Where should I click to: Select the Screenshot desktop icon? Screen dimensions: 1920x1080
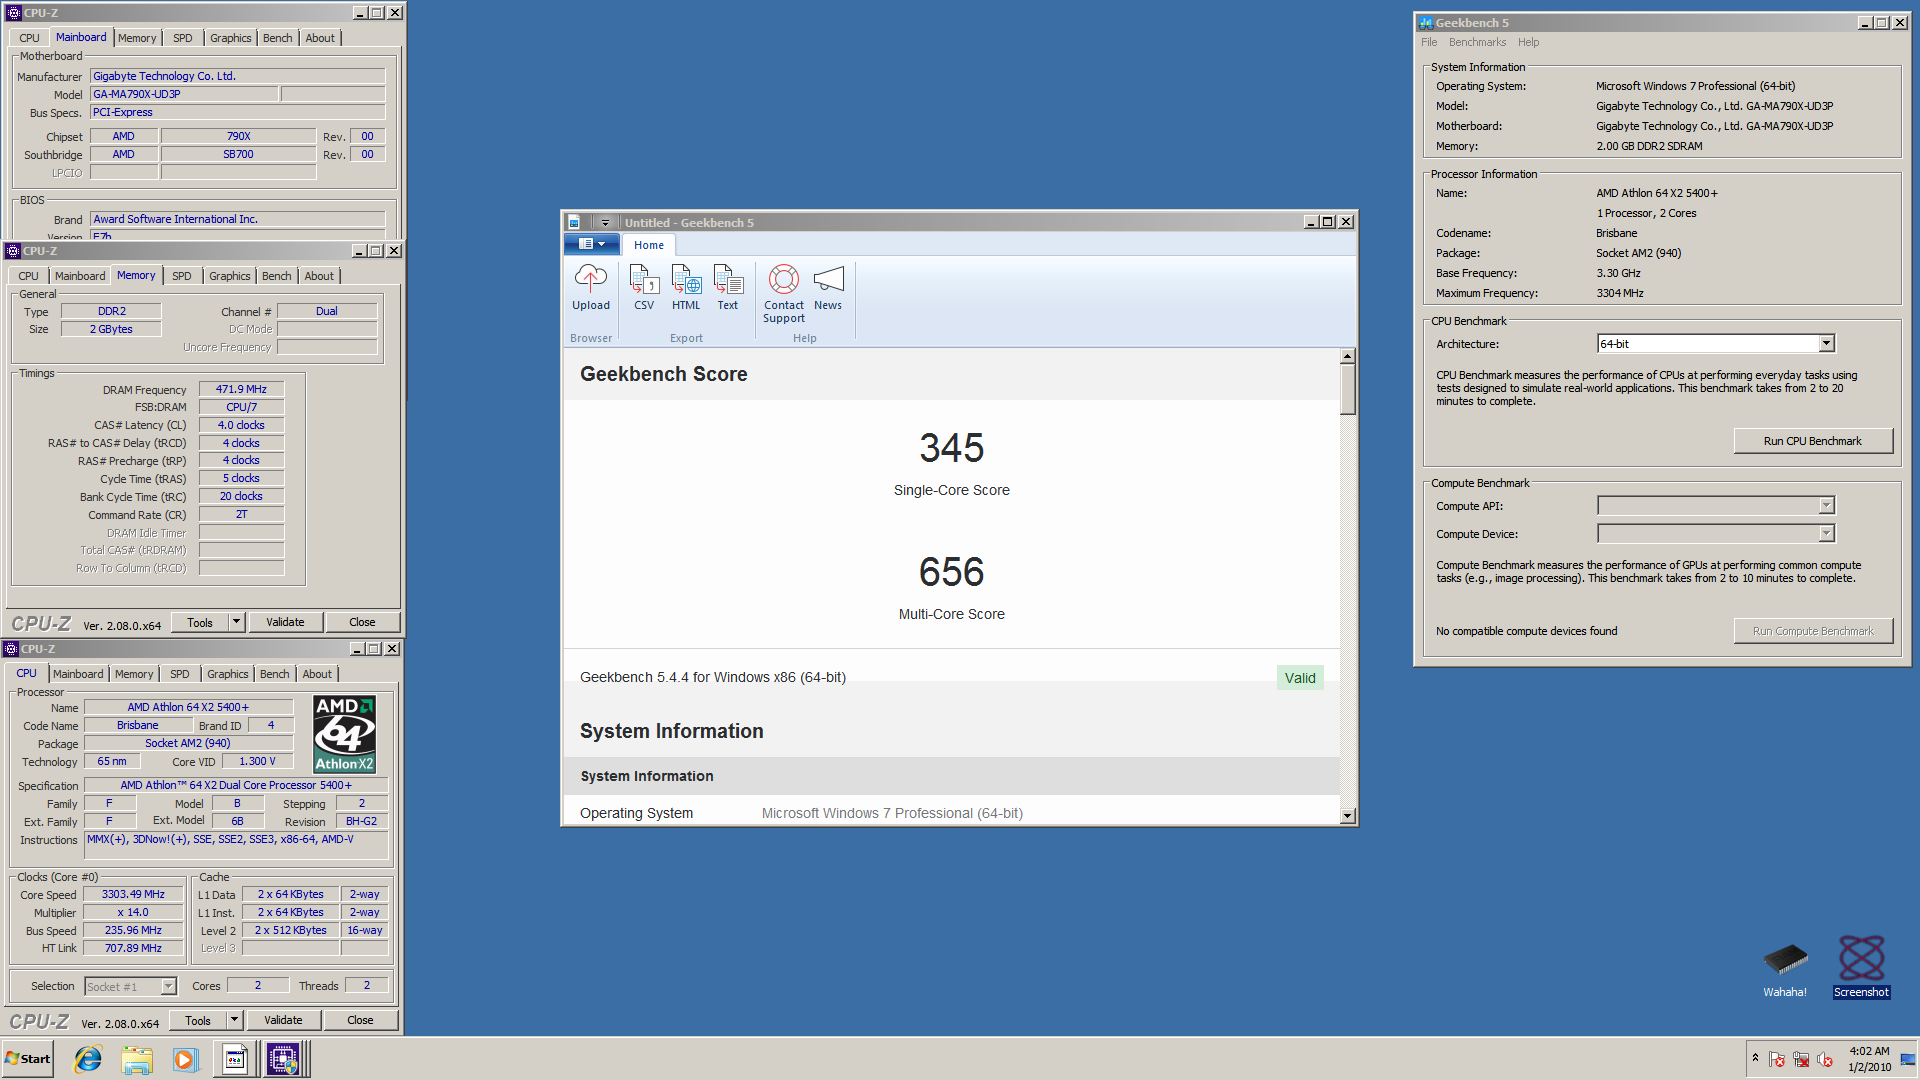(x=1861, y=967)
